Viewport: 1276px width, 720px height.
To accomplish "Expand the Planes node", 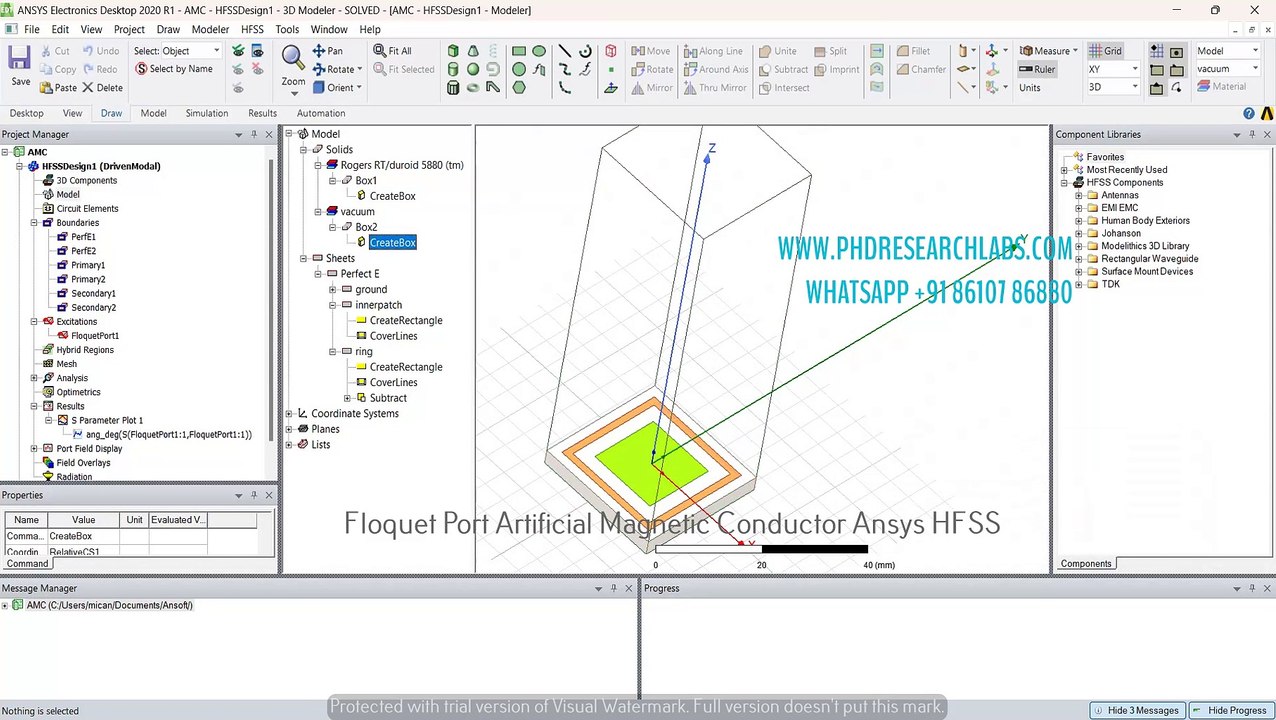I will (x=289, y=429).
